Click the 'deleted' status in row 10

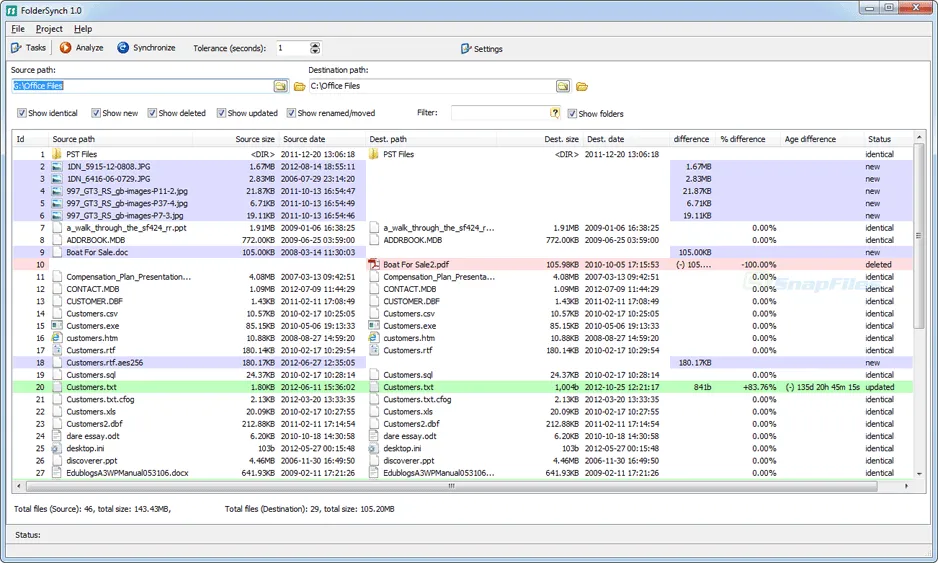point(878,264)
